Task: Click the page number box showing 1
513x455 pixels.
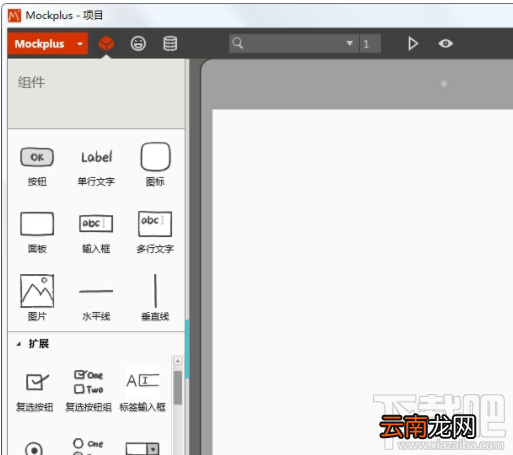Action: click(x=370, y=44)
